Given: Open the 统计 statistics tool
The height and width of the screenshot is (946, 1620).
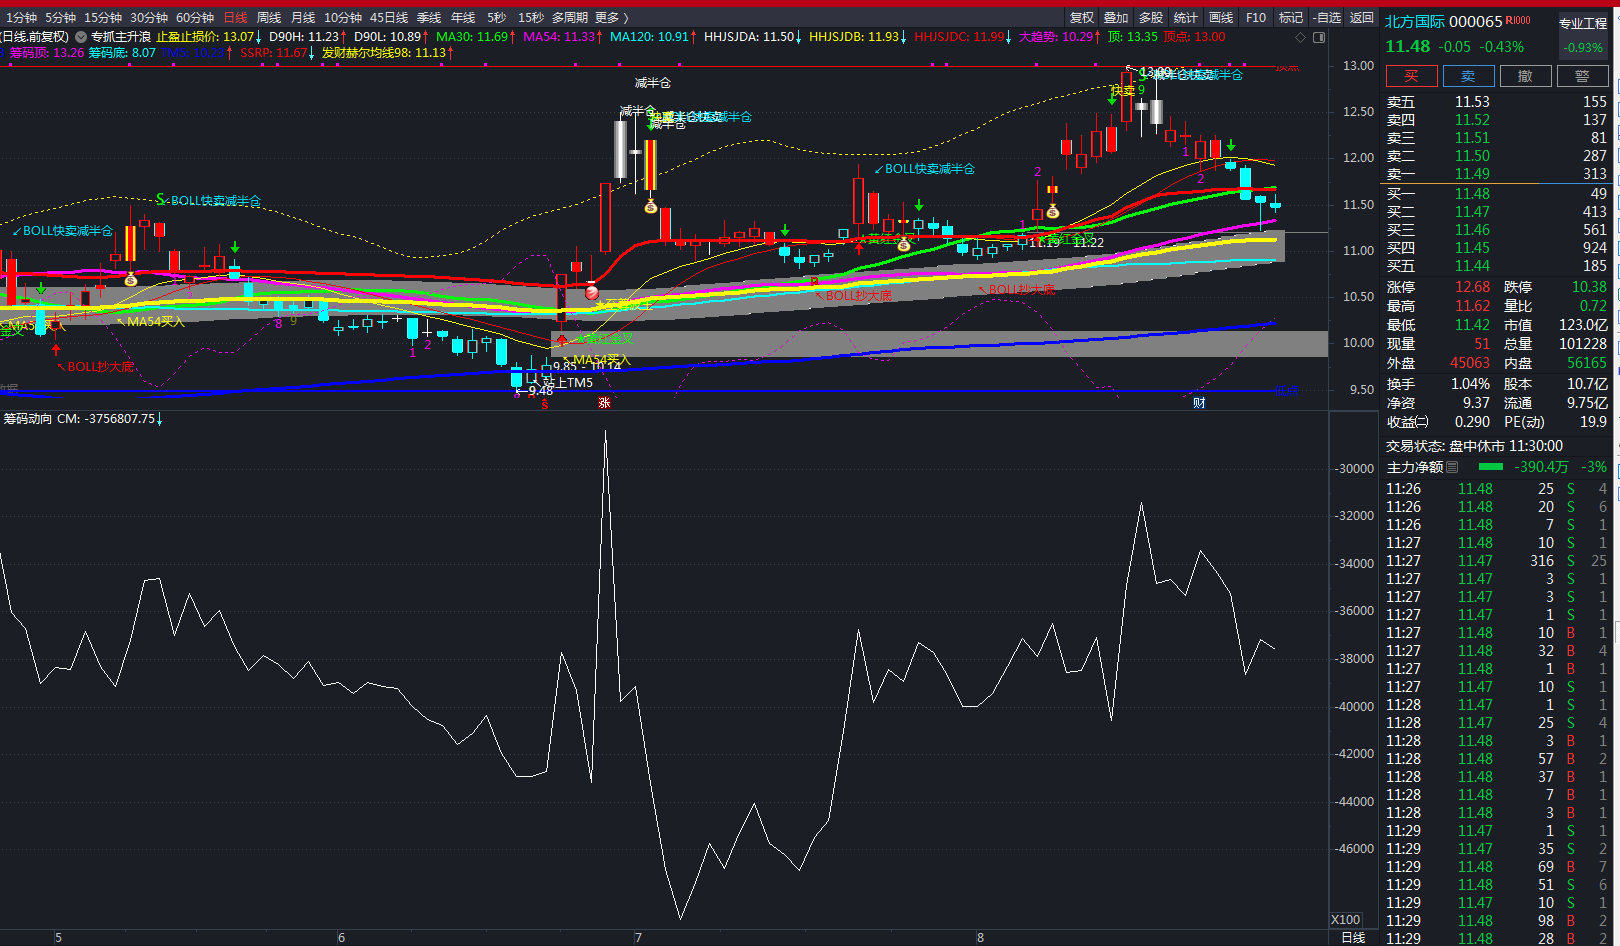Looking at the screenshot, I should 1186,18.
